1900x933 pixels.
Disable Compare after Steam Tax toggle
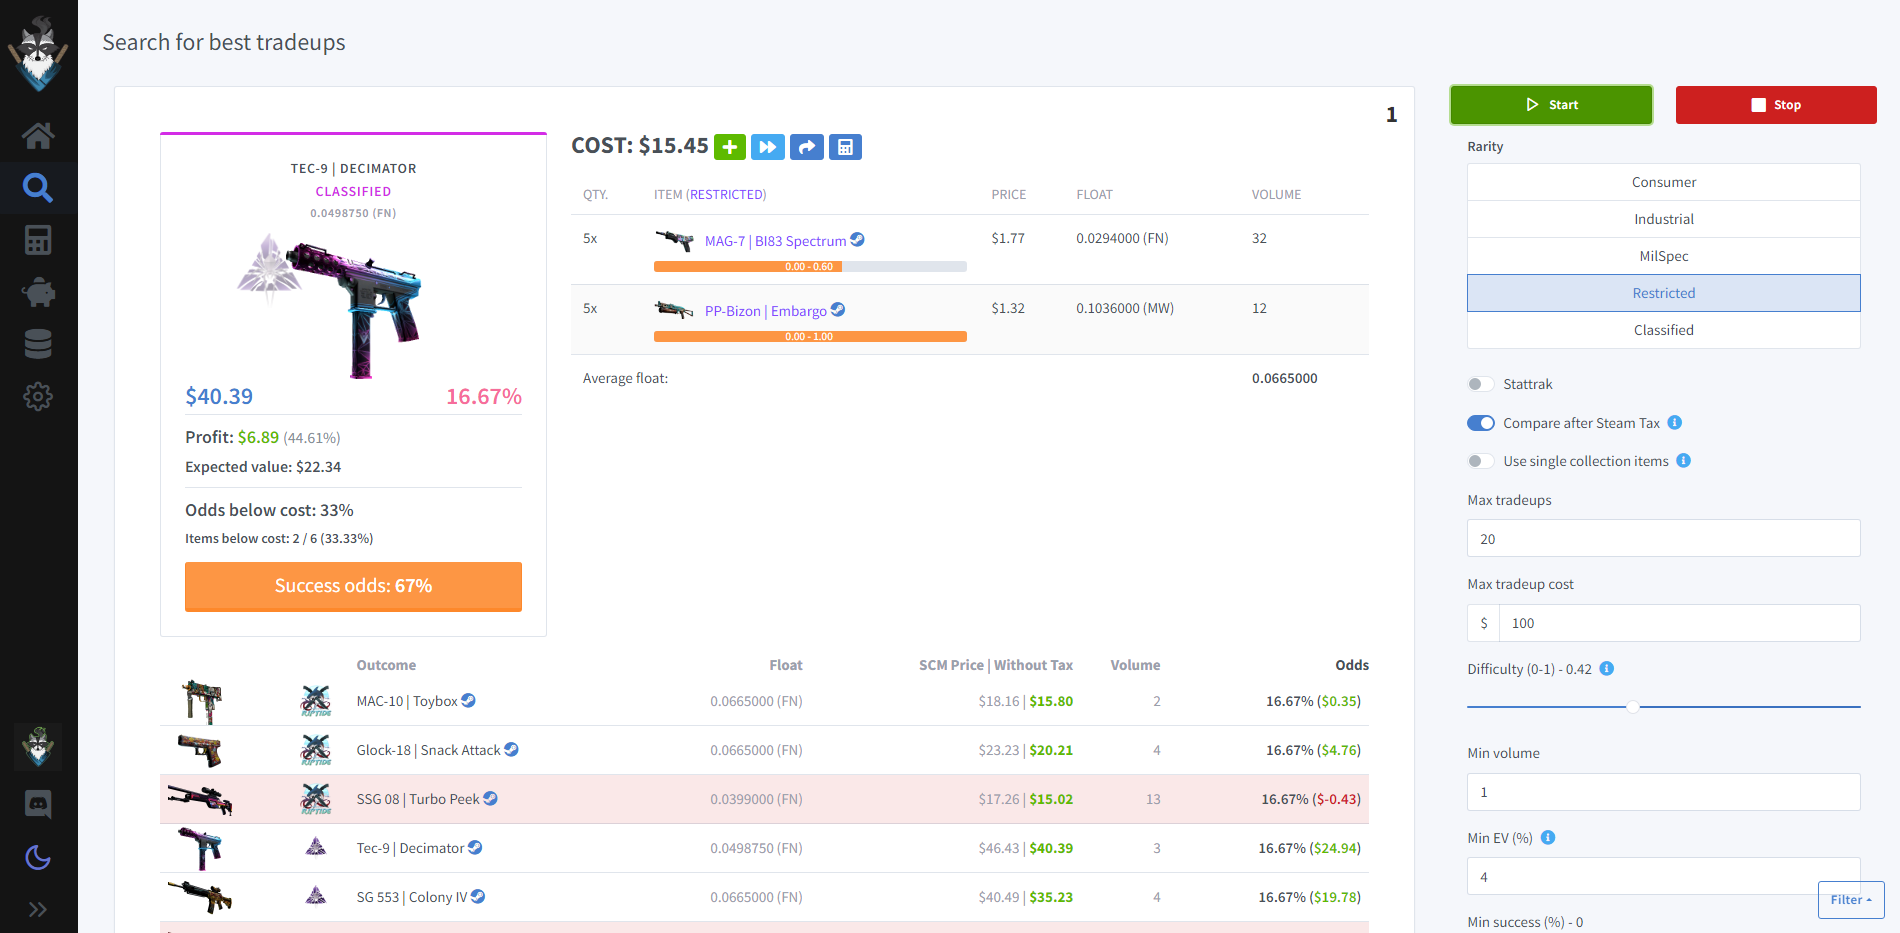[x=1480, y=423]
